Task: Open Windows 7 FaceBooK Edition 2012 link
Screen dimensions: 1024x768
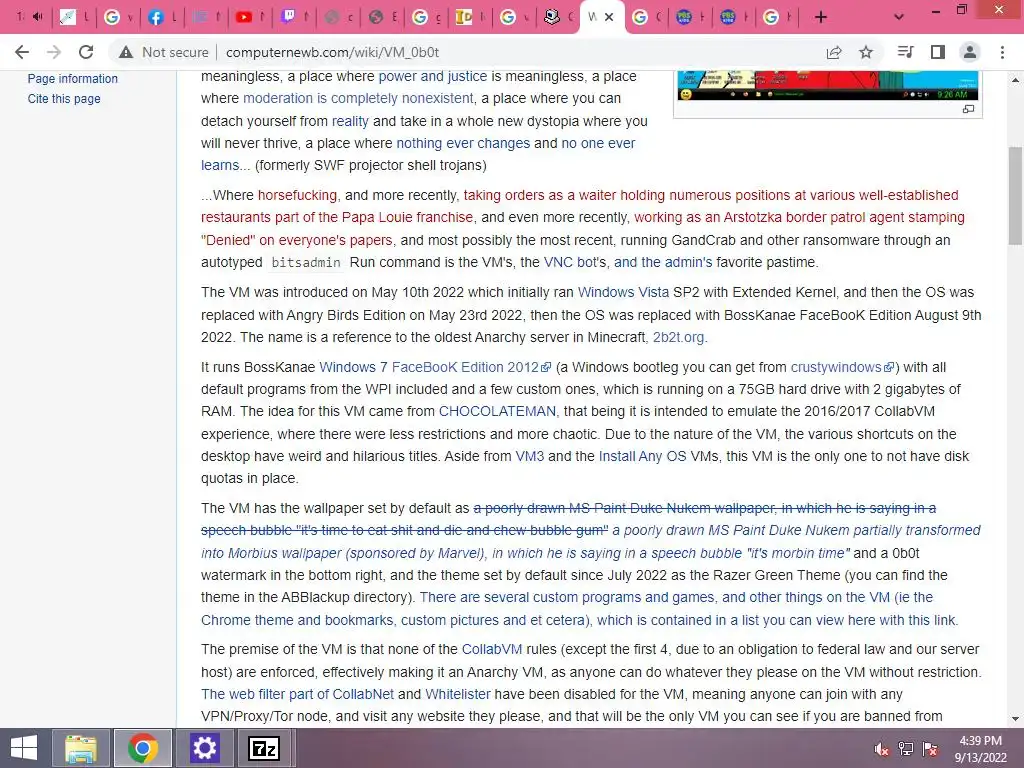Action: pyautogui.click(x=435, y=368)
